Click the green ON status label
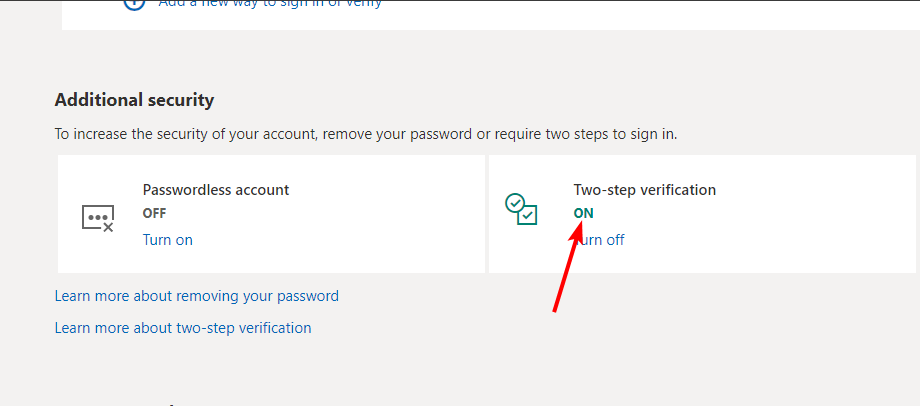 click(x=583, y=214)
